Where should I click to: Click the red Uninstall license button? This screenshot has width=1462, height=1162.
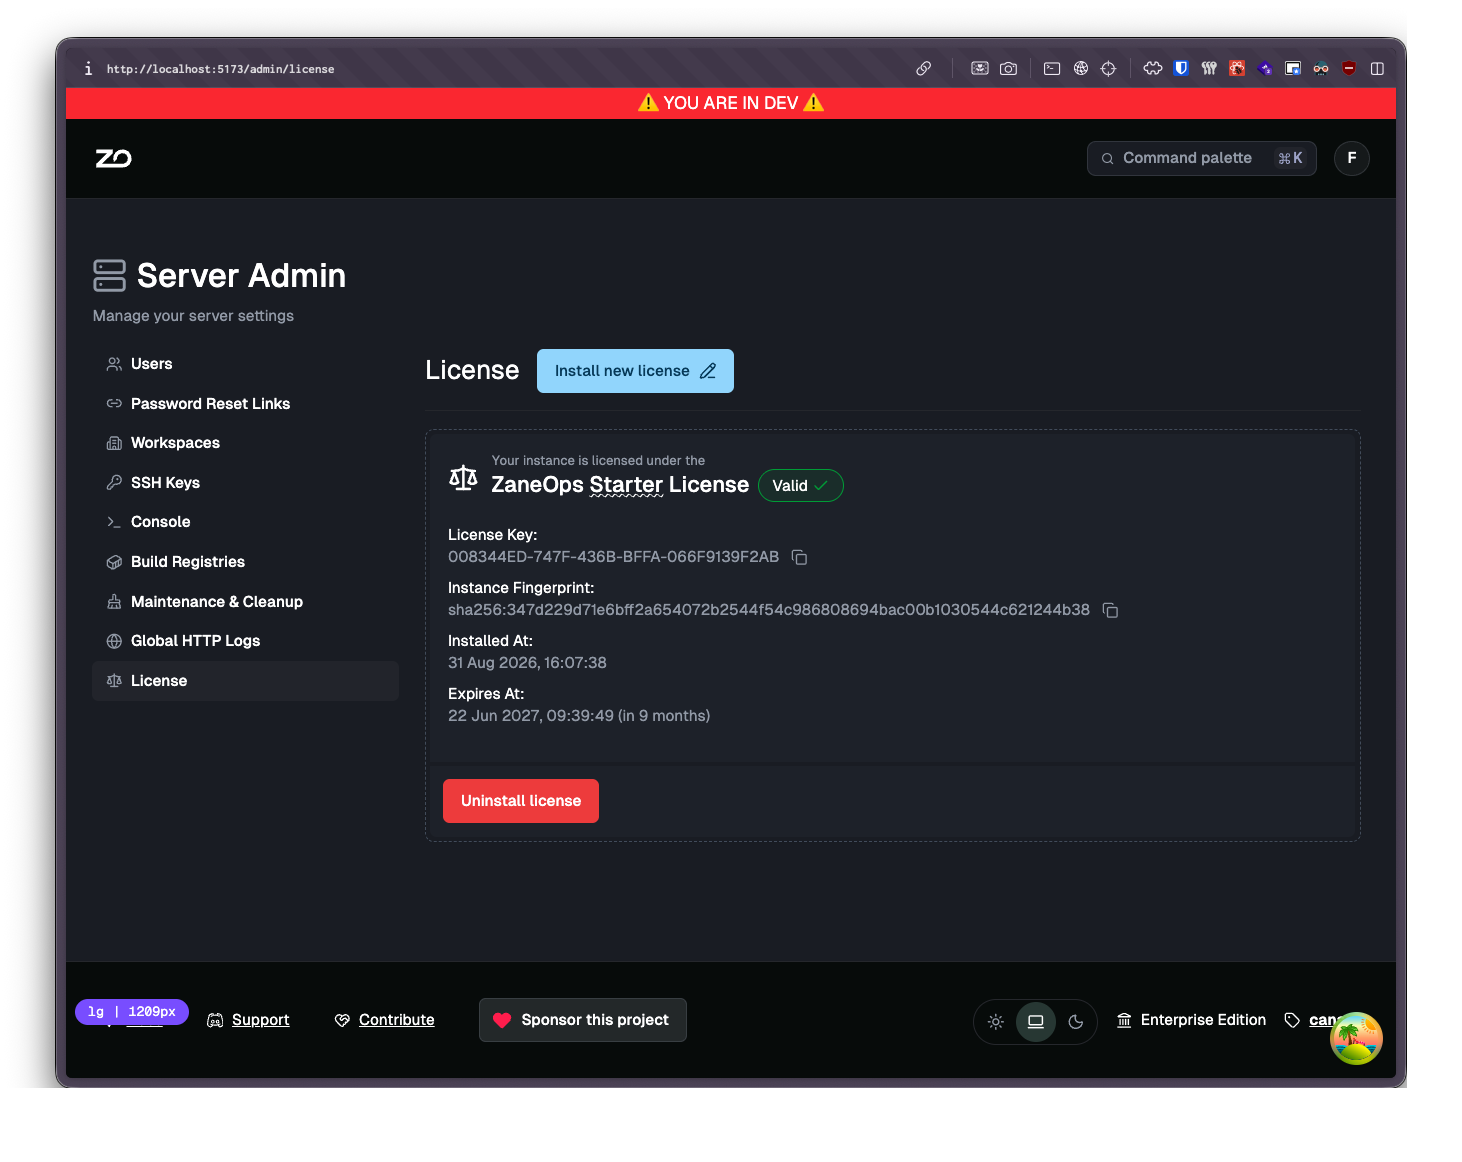tap(521, 801)
